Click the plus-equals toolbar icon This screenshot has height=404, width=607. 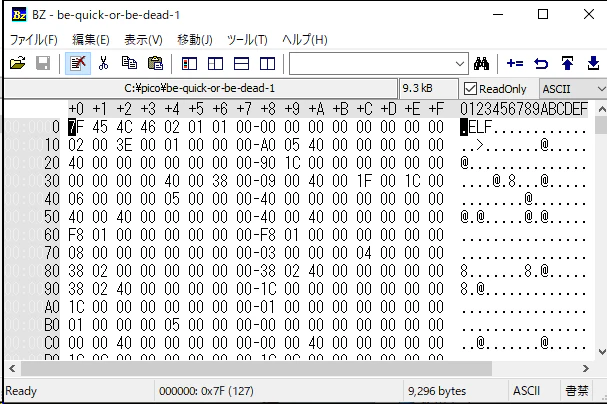[515, 63]
